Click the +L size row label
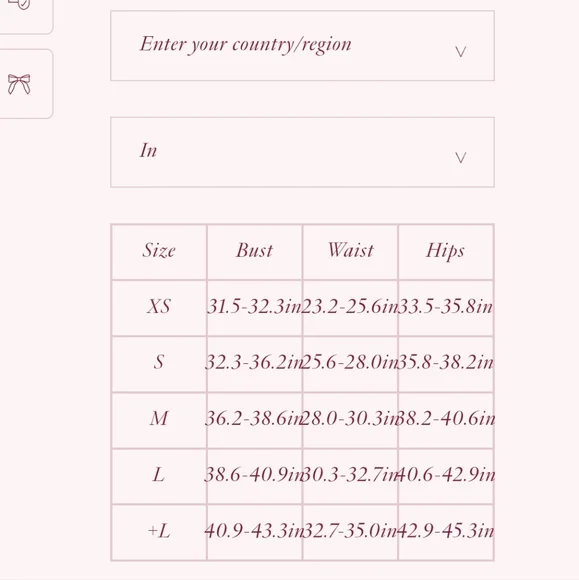This screenshot has height=580, width=579. [x=159, y=531]
